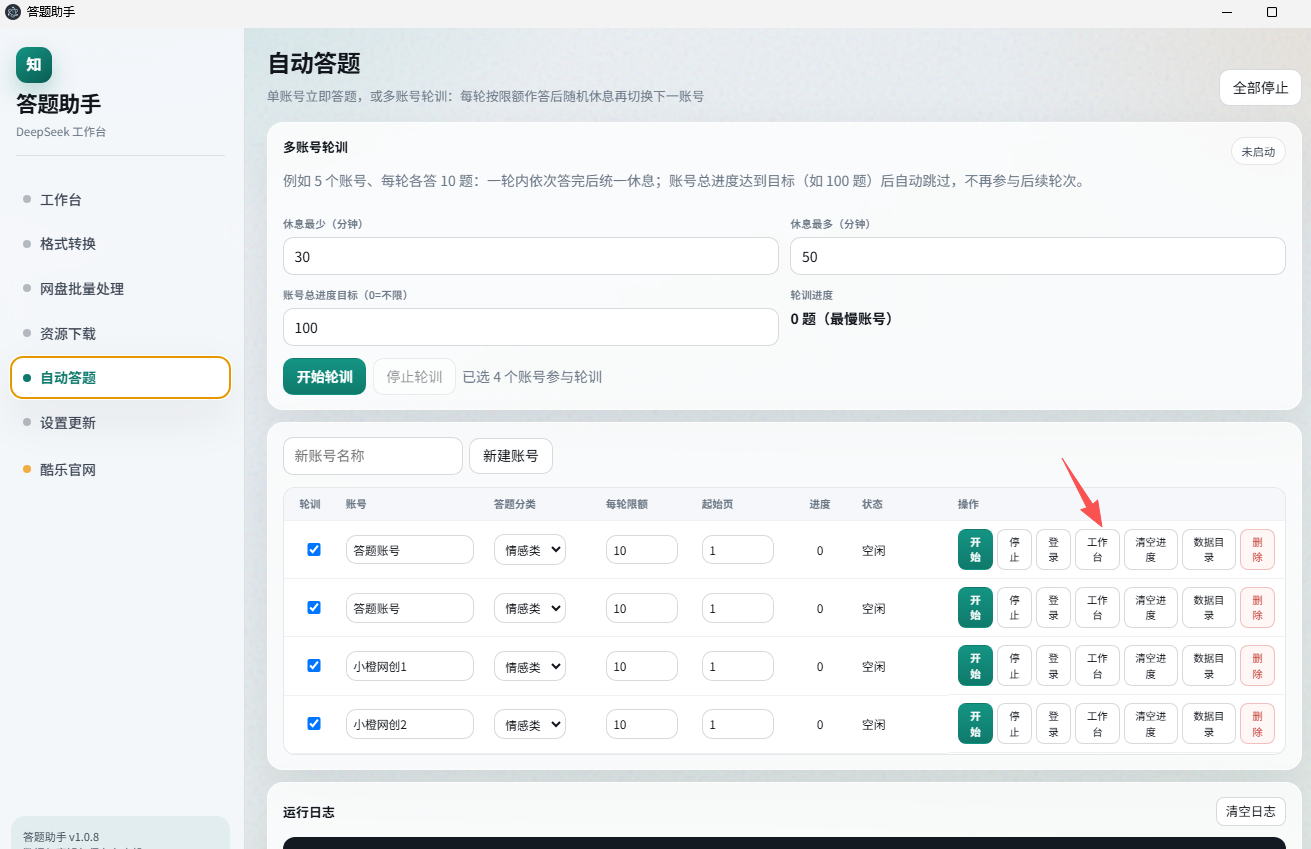This screenshot has width=1311, height=849.
Task: Click 清空进度 for 小橙网创2 account
Action: click(1151, 724)
